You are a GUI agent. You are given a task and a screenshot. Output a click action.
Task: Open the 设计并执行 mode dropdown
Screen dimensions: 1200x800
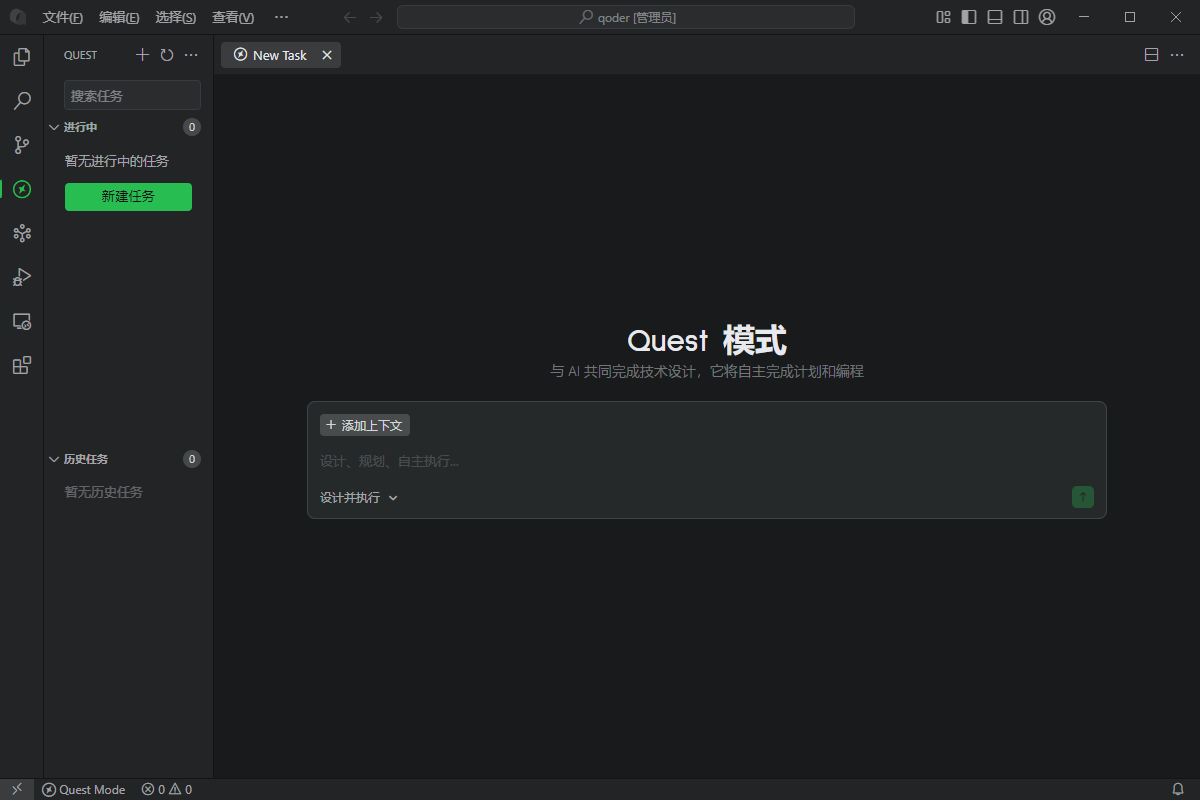click(x=359, y=497)
